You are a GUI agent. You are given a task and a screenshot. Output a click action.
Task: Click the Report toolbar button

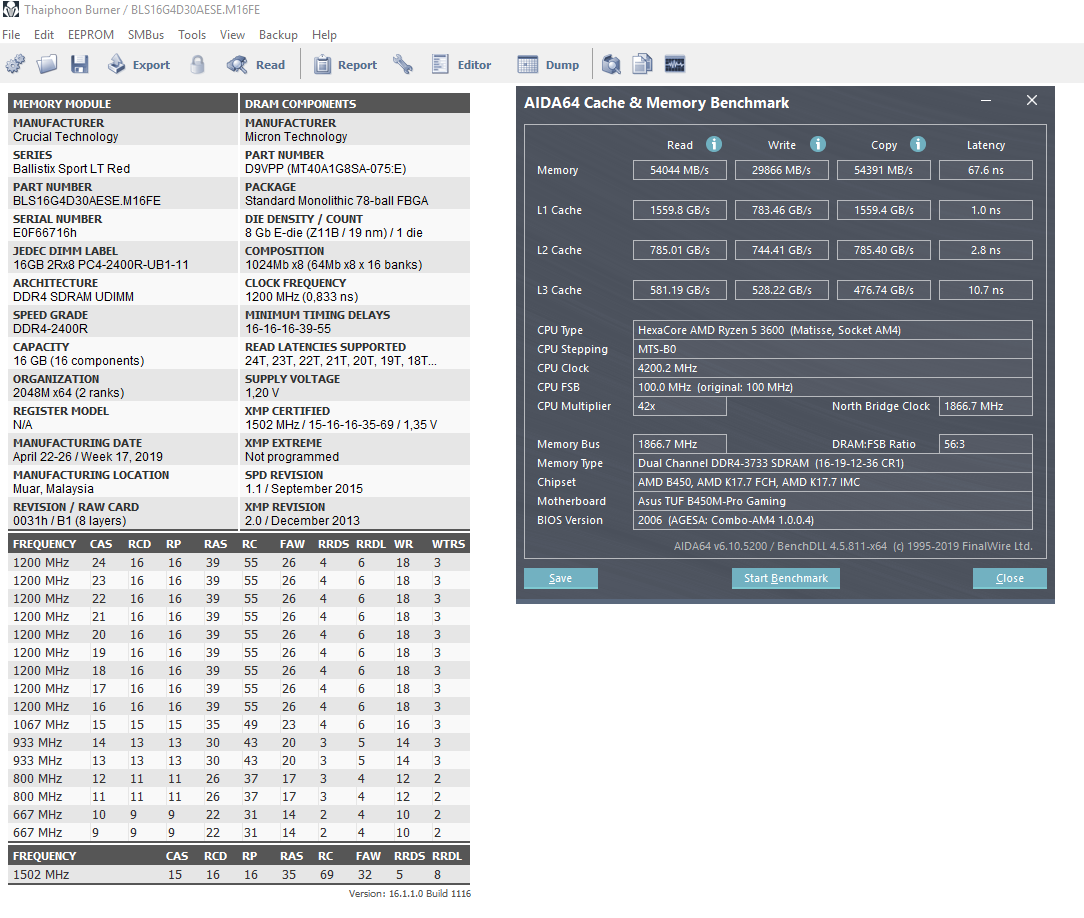pos(346,64)
